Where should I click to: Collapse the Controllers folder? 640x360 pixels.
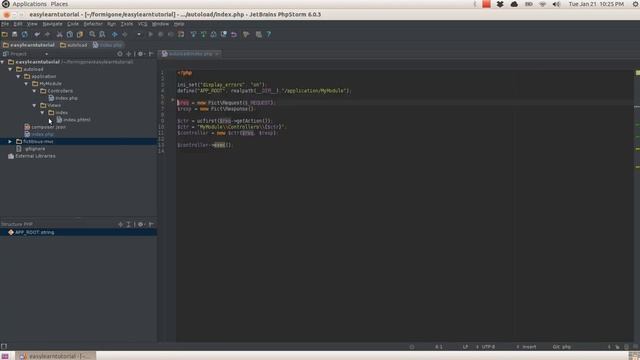(x=34, y=91)
